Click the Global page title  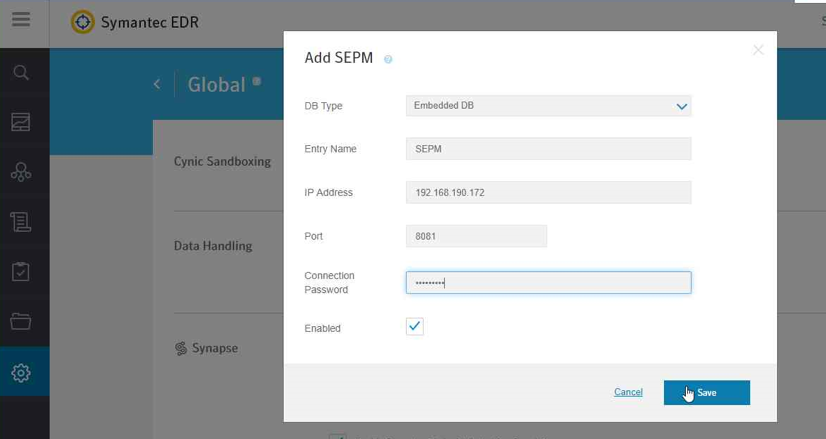217,85
